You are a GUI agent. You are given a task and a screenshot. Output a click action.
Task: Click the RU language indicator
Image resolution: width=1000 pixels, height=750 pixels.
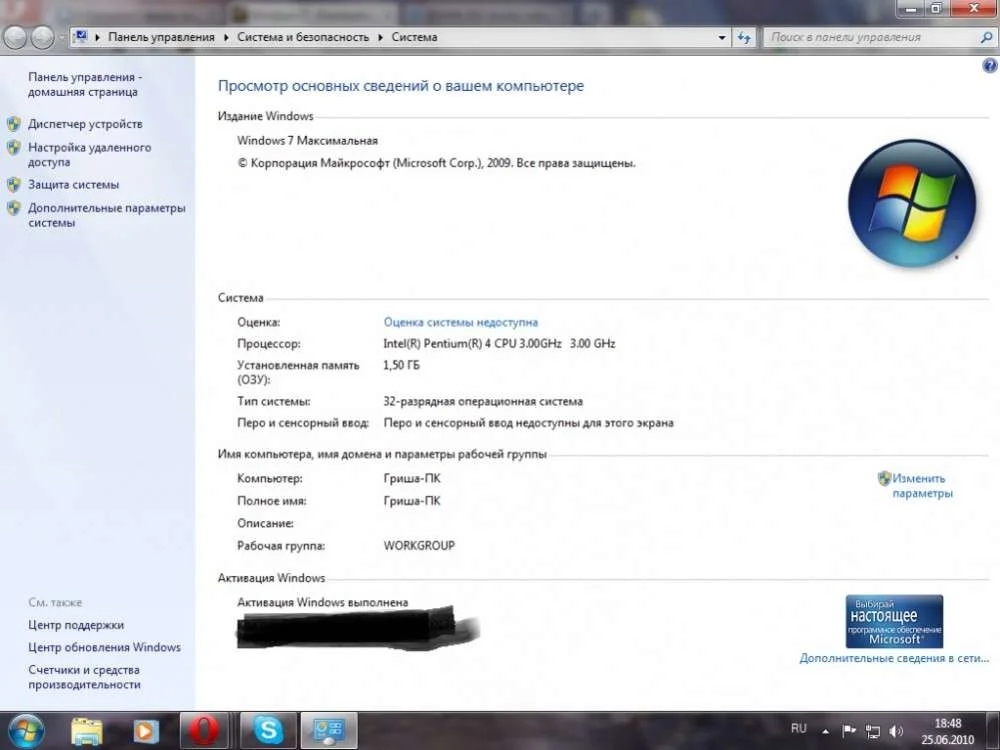point(798,728)
